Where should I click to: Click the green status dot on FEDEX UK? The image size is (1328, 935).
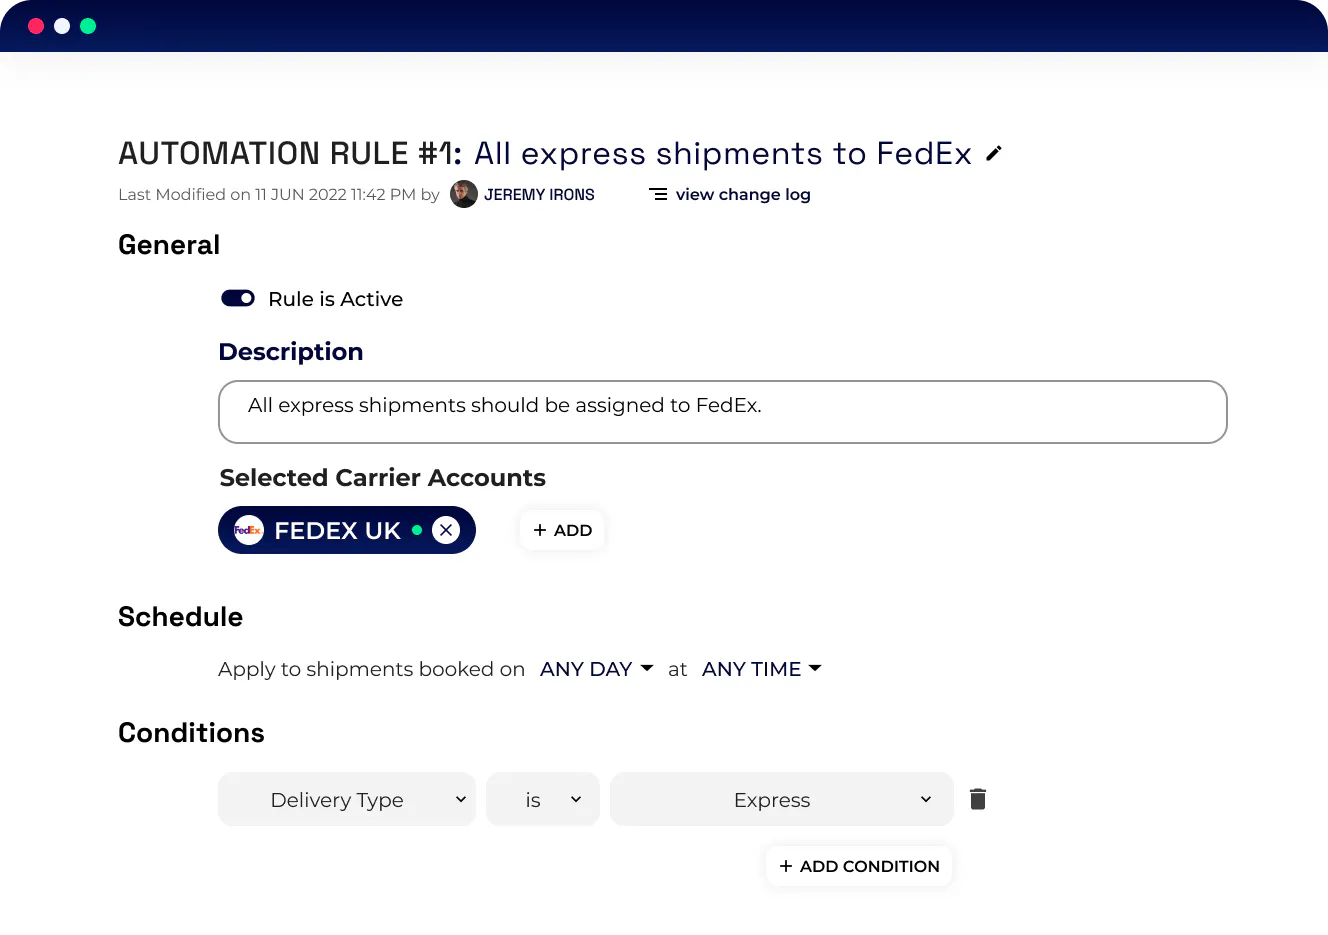pyautogui.click(x=417, y=530)
